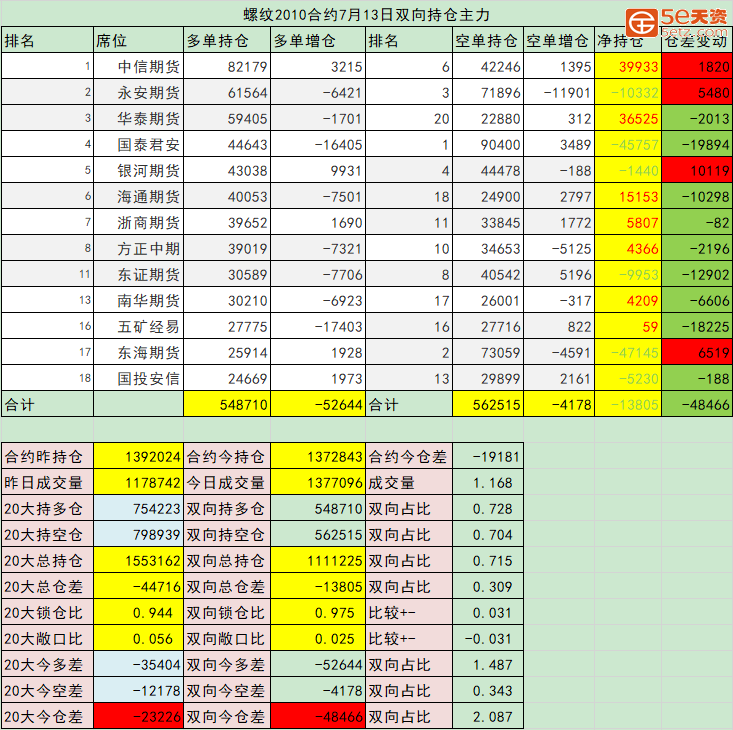
Task: Select the 席位 column header
Action: [x=138, y=40]
